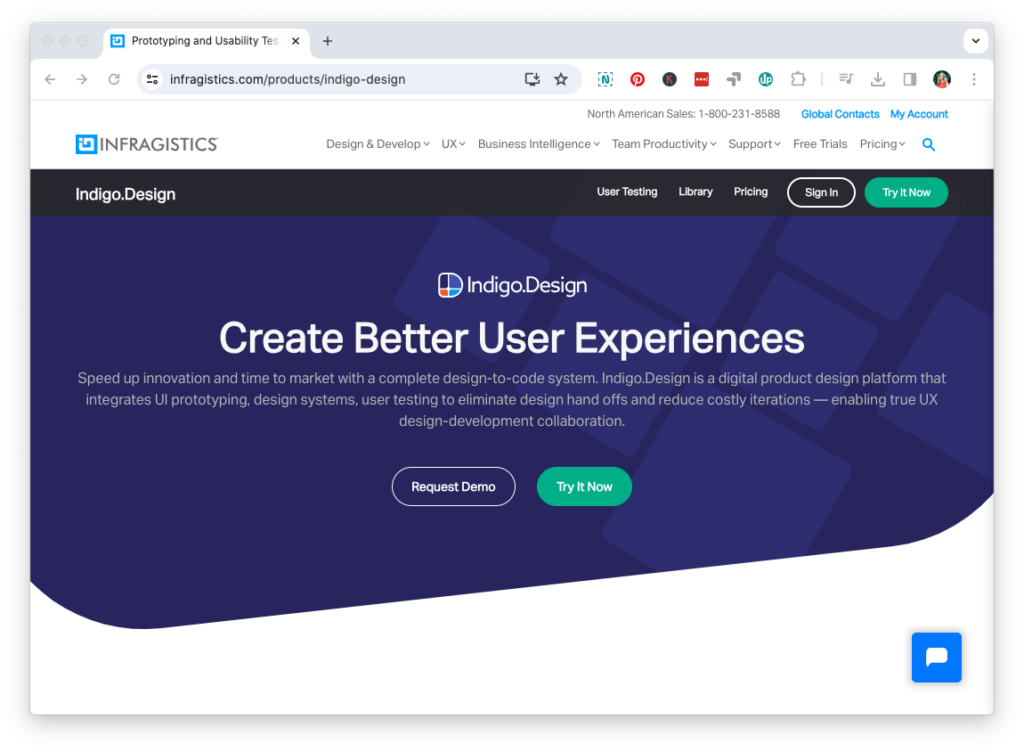The height and width of the screenshot is (752, 1024).
Task: Open the tab search dropdown arrow
Action: click(x=975, y=40)
